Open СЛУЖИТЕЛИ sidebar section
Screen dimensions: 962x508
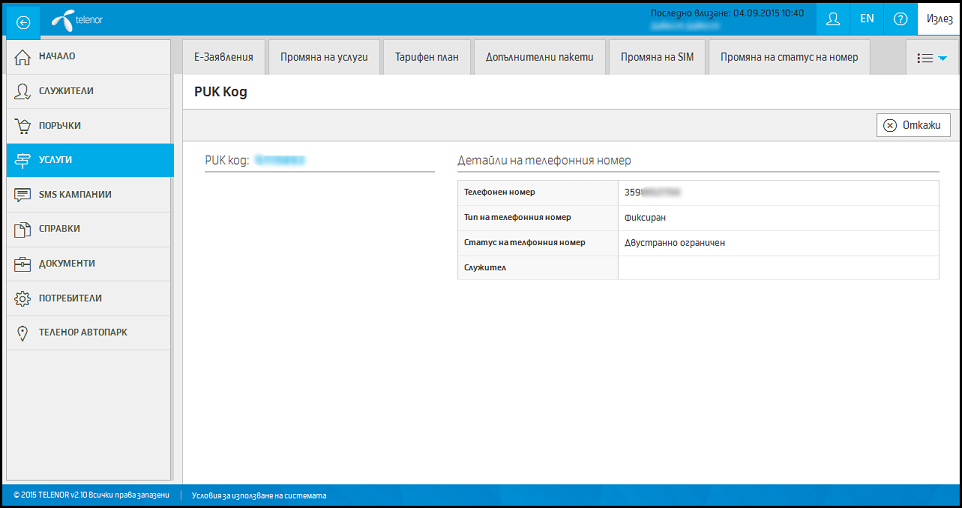89,91
